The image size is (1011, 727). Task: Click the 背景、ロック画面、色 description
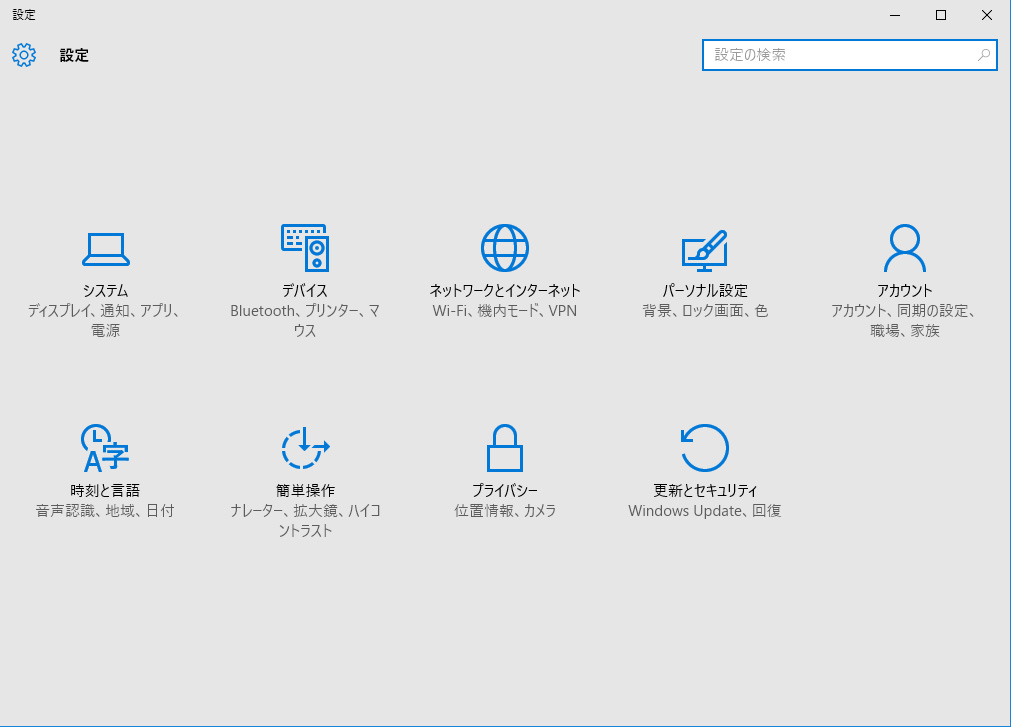(705, 311)
